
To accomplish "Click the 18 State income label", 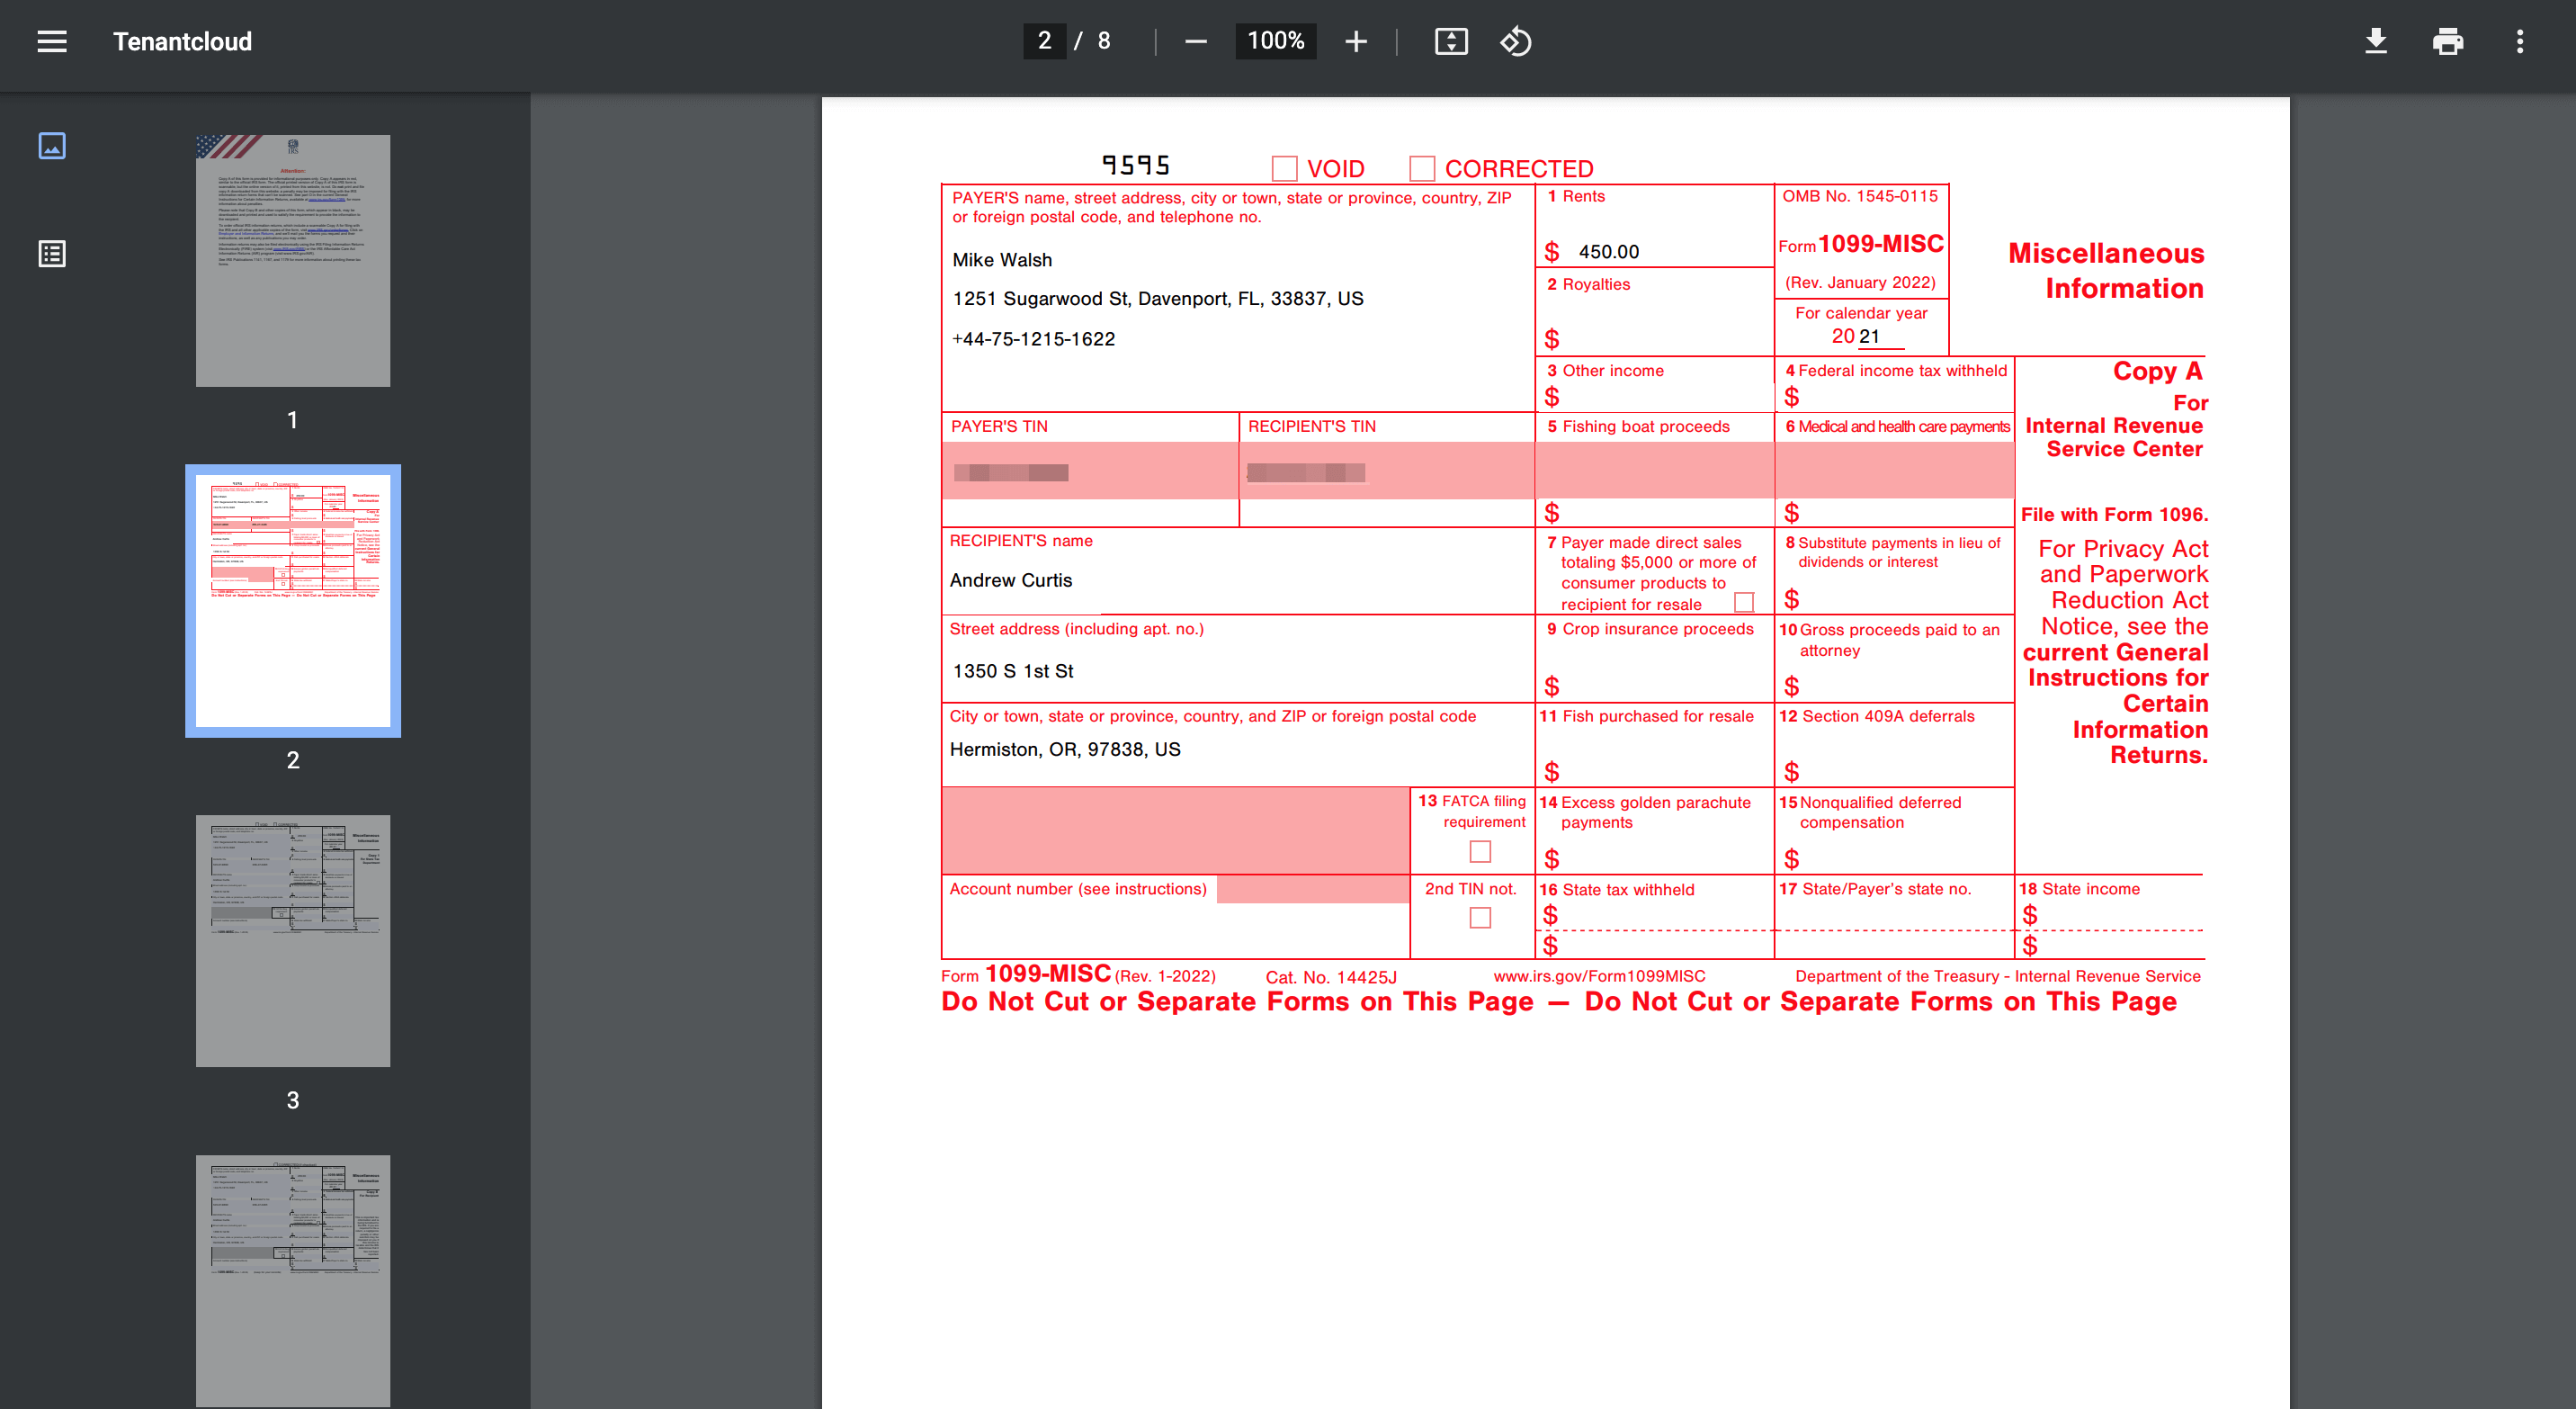I will coord(2079,889).
